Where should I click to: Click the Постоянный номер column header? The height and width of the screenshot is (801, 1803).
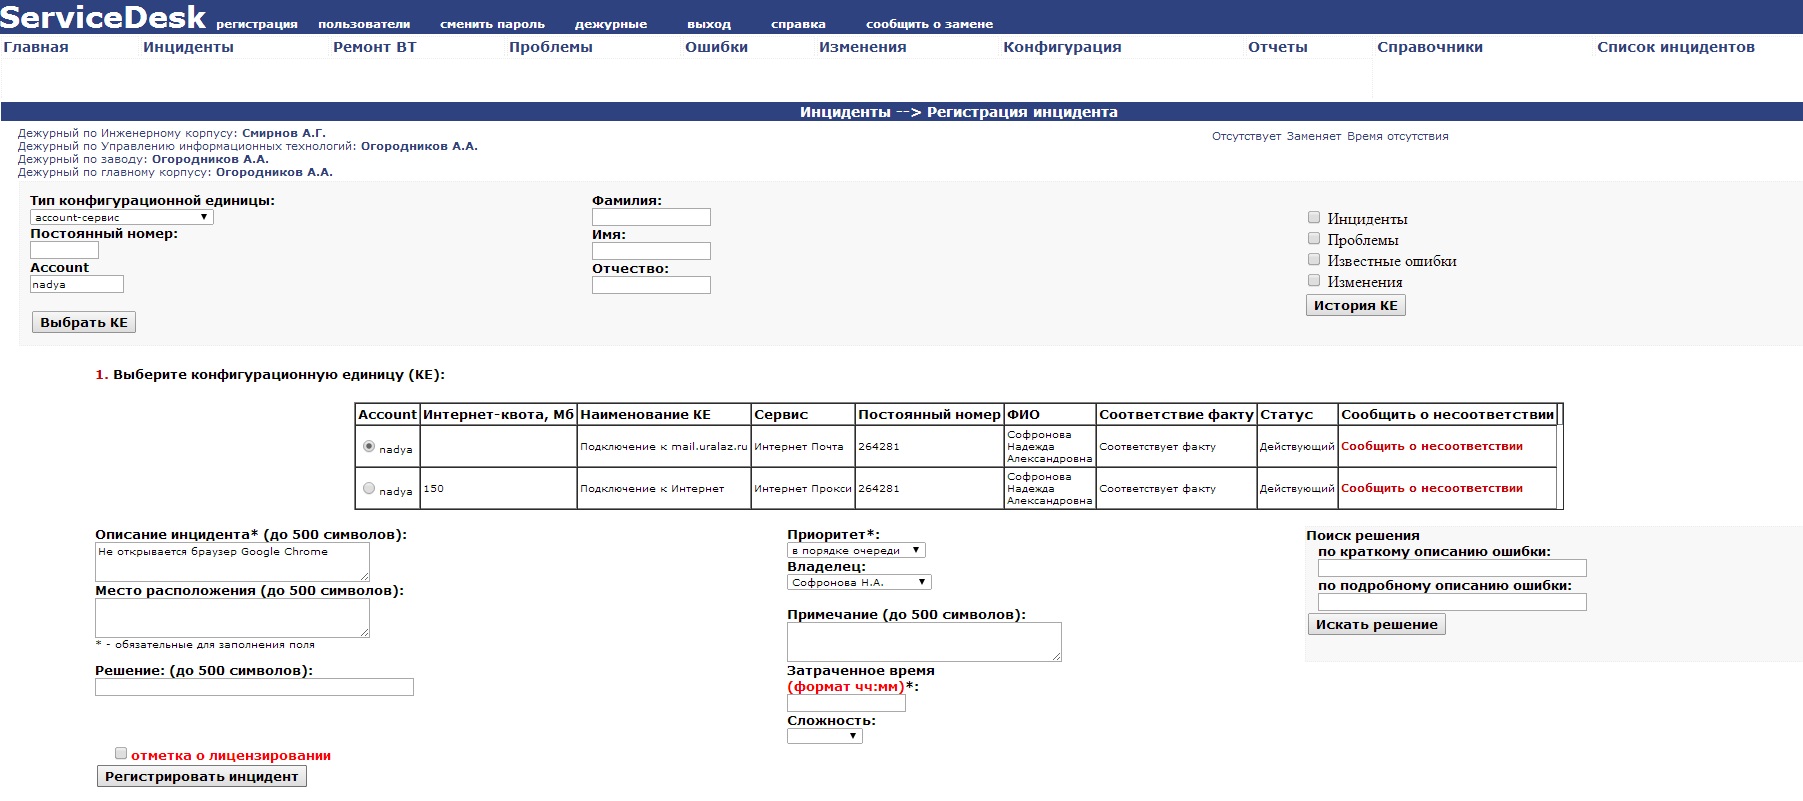click(x=929, y=414)
